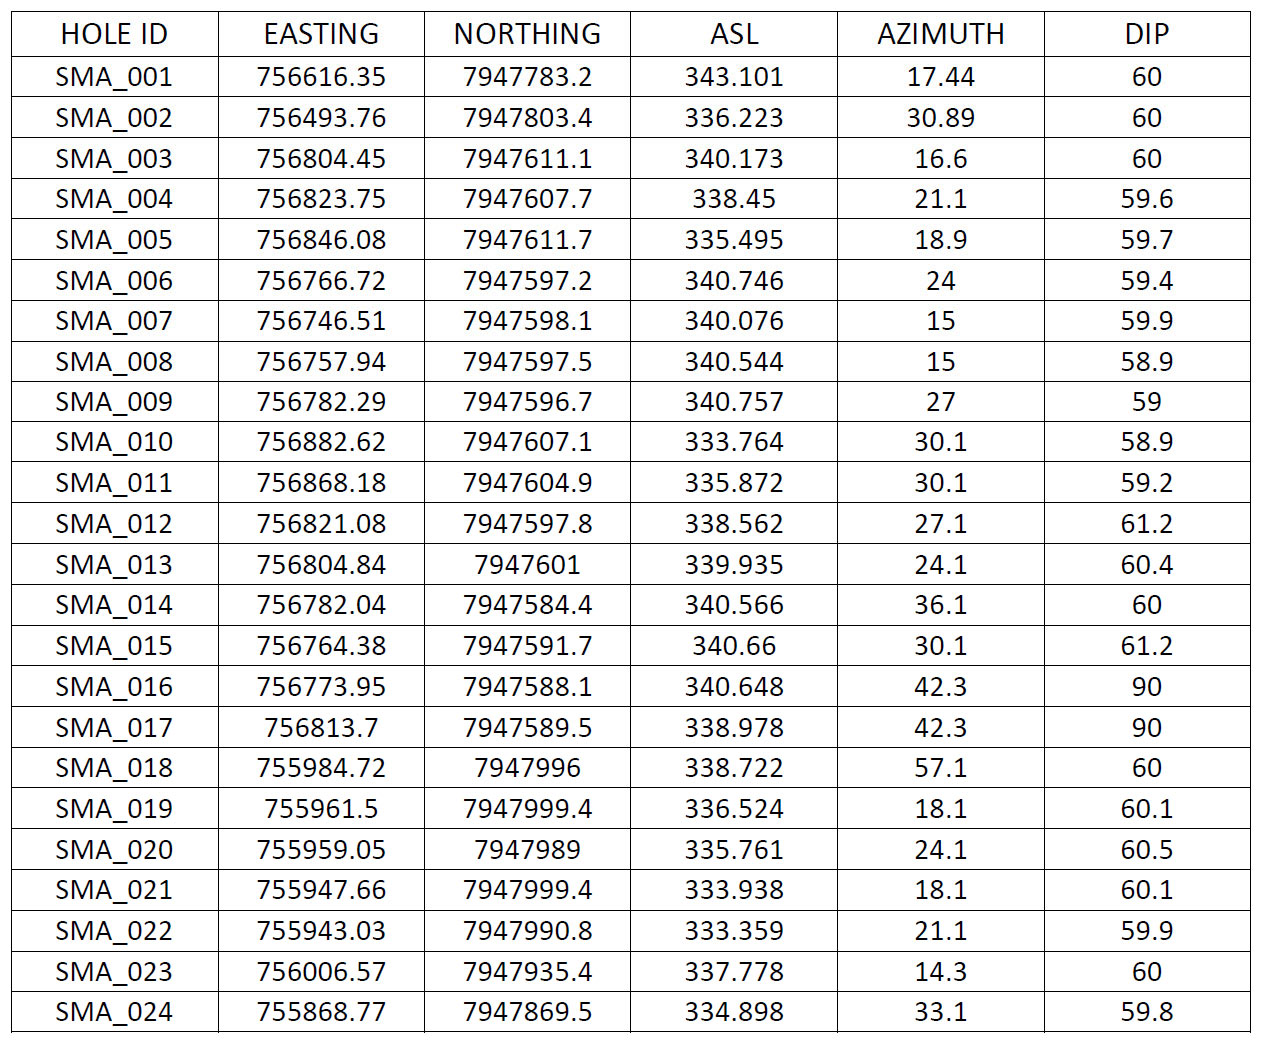Screen dimensions: 1262x1047
Task: Click the SMA_001 hole ID cell
Action: coord(114,77)
